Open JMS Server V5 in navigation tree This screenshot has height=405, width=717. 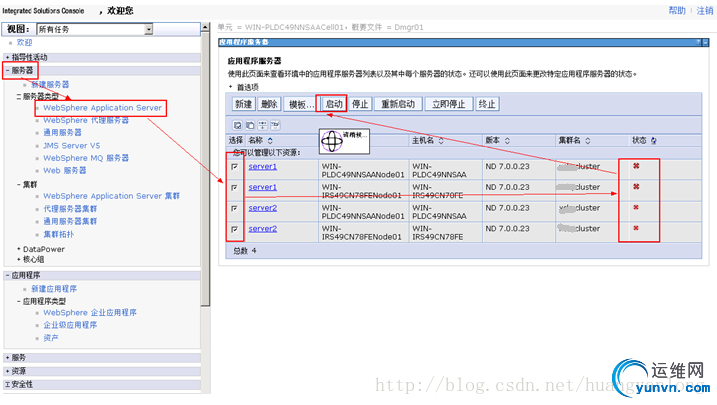pyautogui.click(x=71, y=145)
